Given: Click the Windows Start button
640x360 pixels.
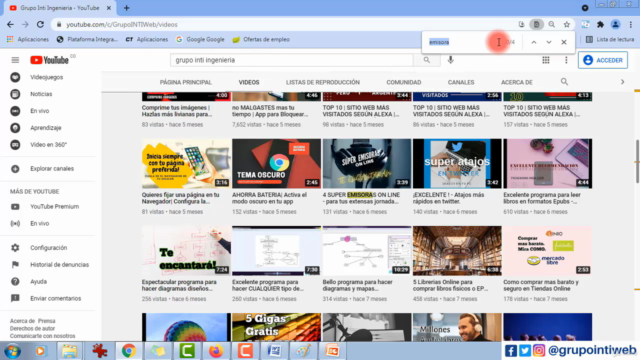Looking at the screenshot, I should point(12,351).
